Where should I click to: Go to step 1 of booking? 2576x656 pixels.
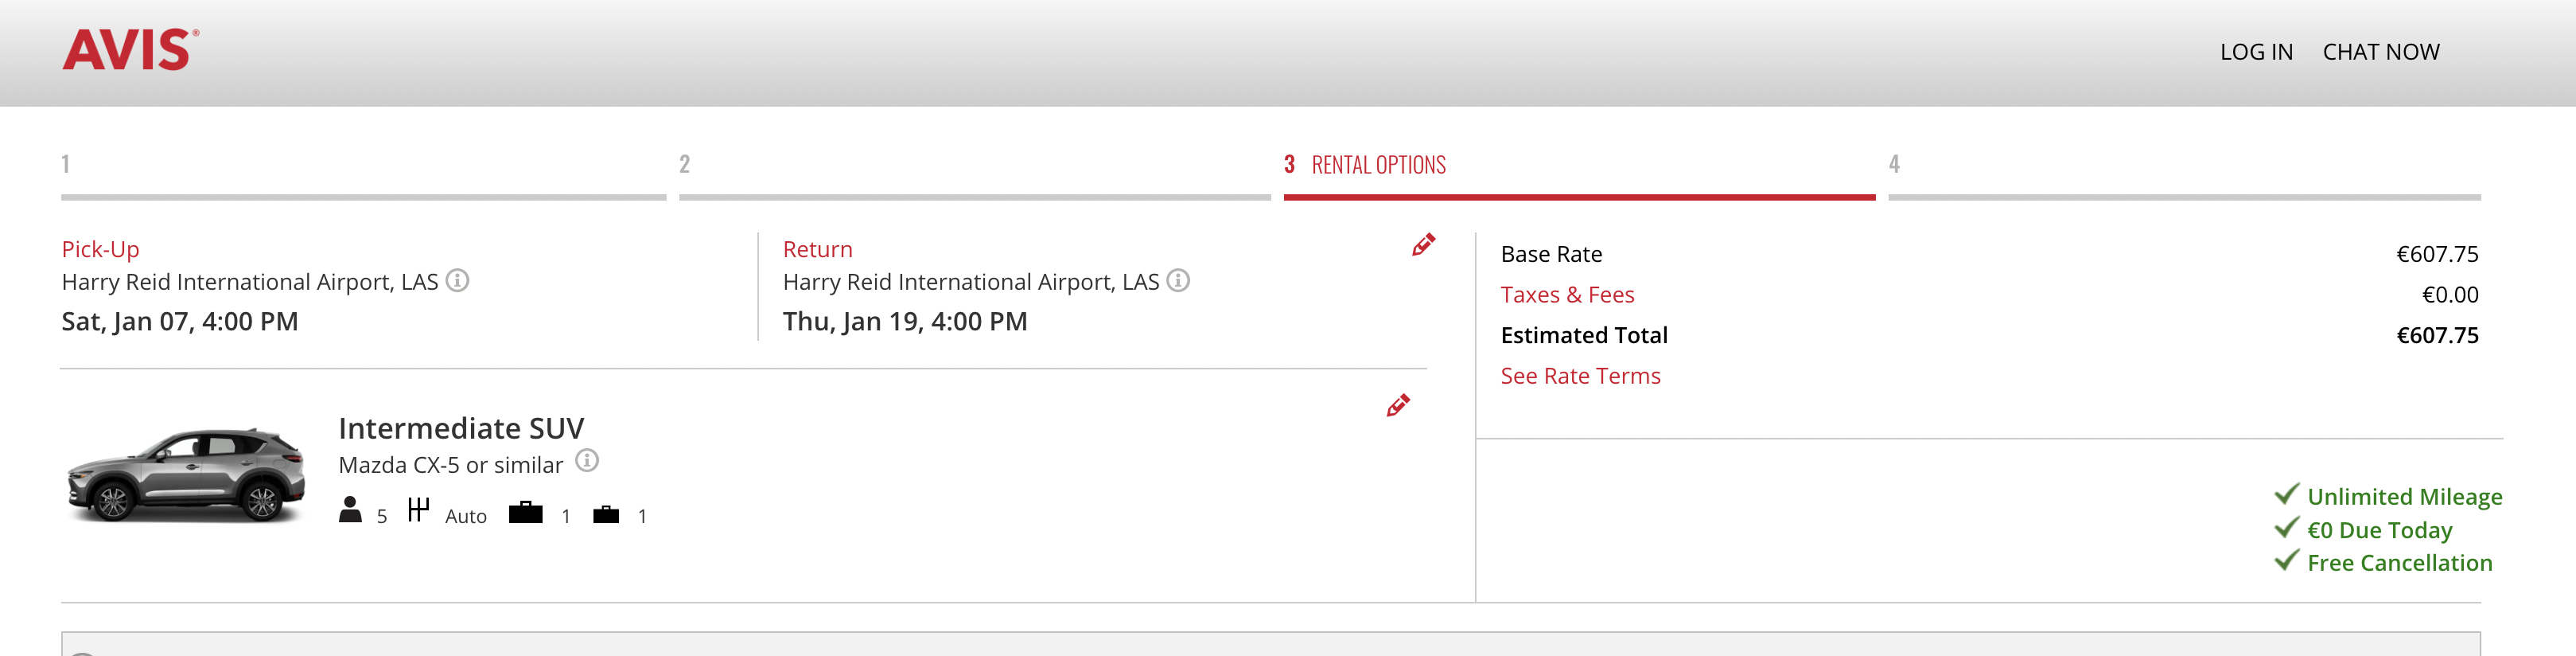pos(66,165)
